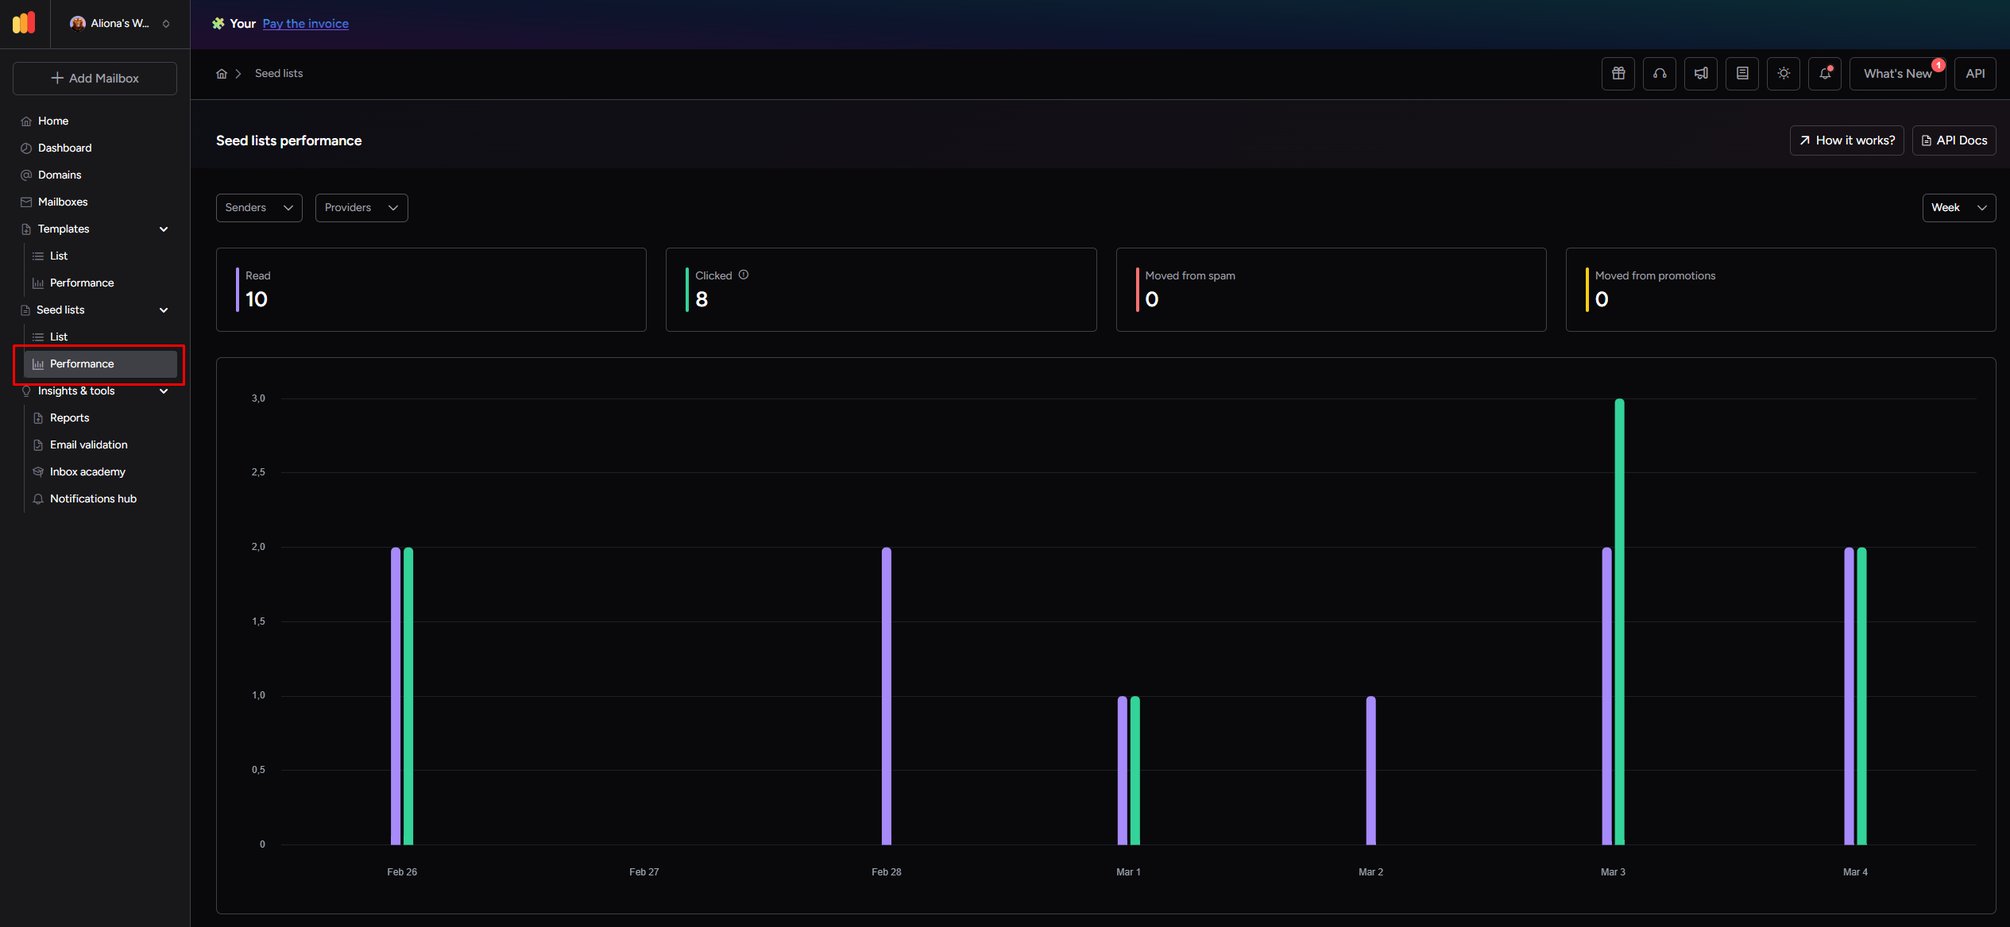This screenshot has width=2010, height=927.
Task: Click the Add Mailbox button
Action: 95,78
